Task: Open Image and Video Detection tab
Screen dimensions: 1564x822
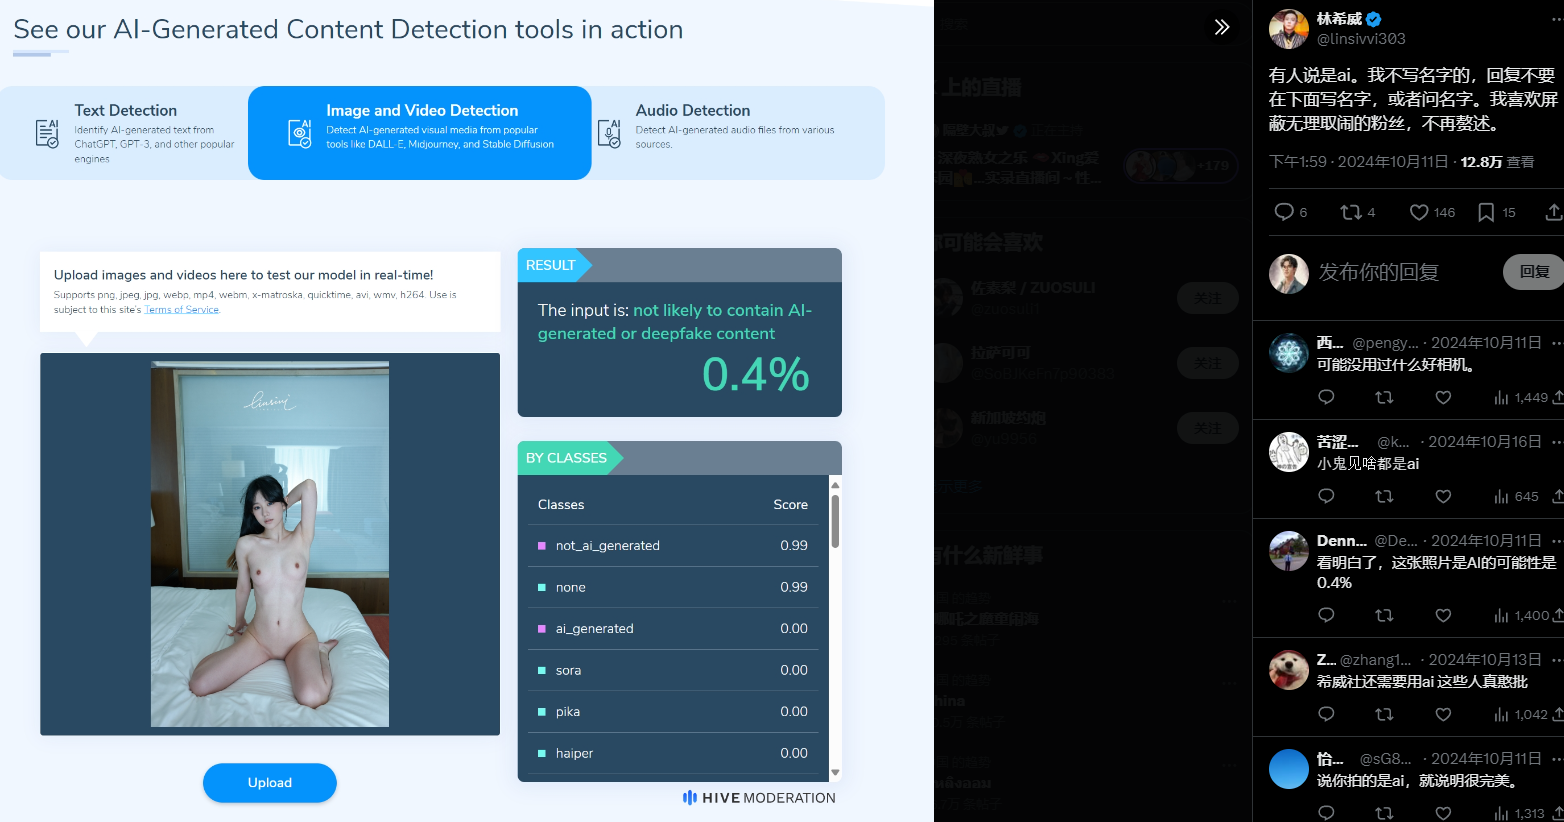Action: [420, 132]
